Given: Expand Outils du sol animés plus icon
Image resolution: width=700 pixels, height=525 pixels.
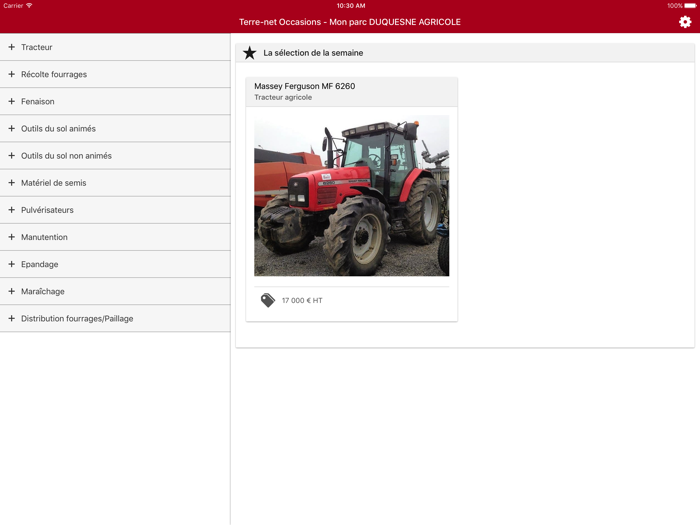Looking at the screenshot, I should coord(12,128).
